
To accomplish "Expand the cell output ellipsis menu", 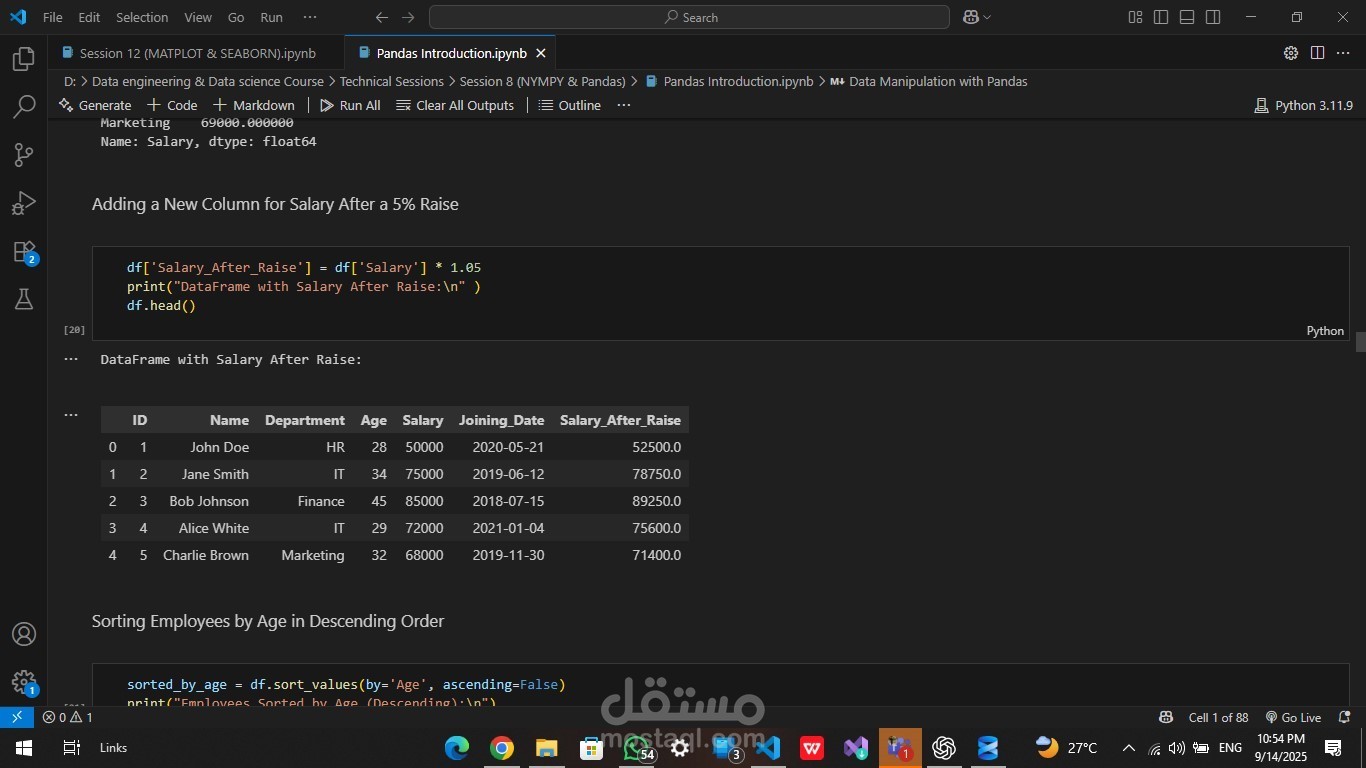I will [71, 359].
